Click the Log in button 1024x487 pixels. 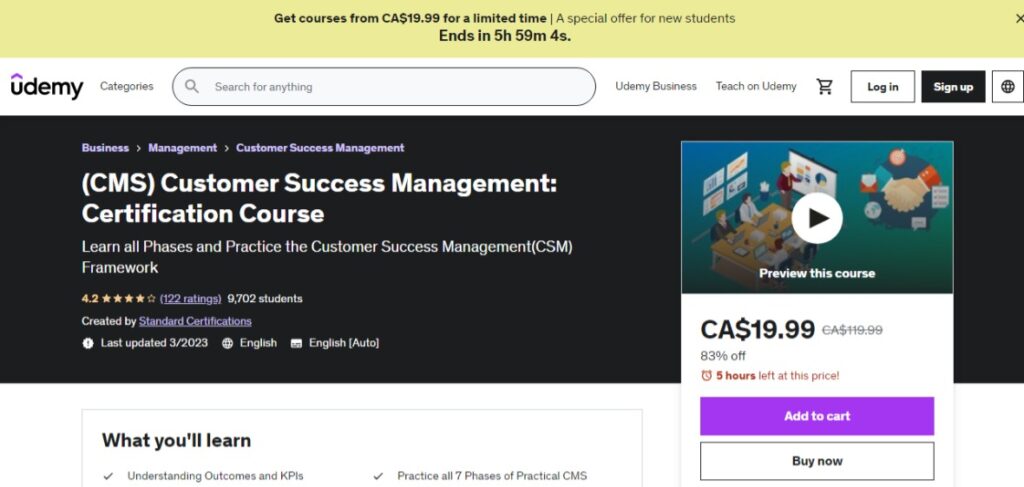(882, 87)
